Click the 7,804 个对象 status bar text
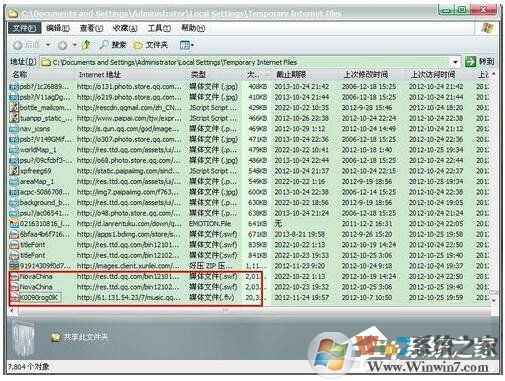The image size is (505, 381). [x=28, y=367]
